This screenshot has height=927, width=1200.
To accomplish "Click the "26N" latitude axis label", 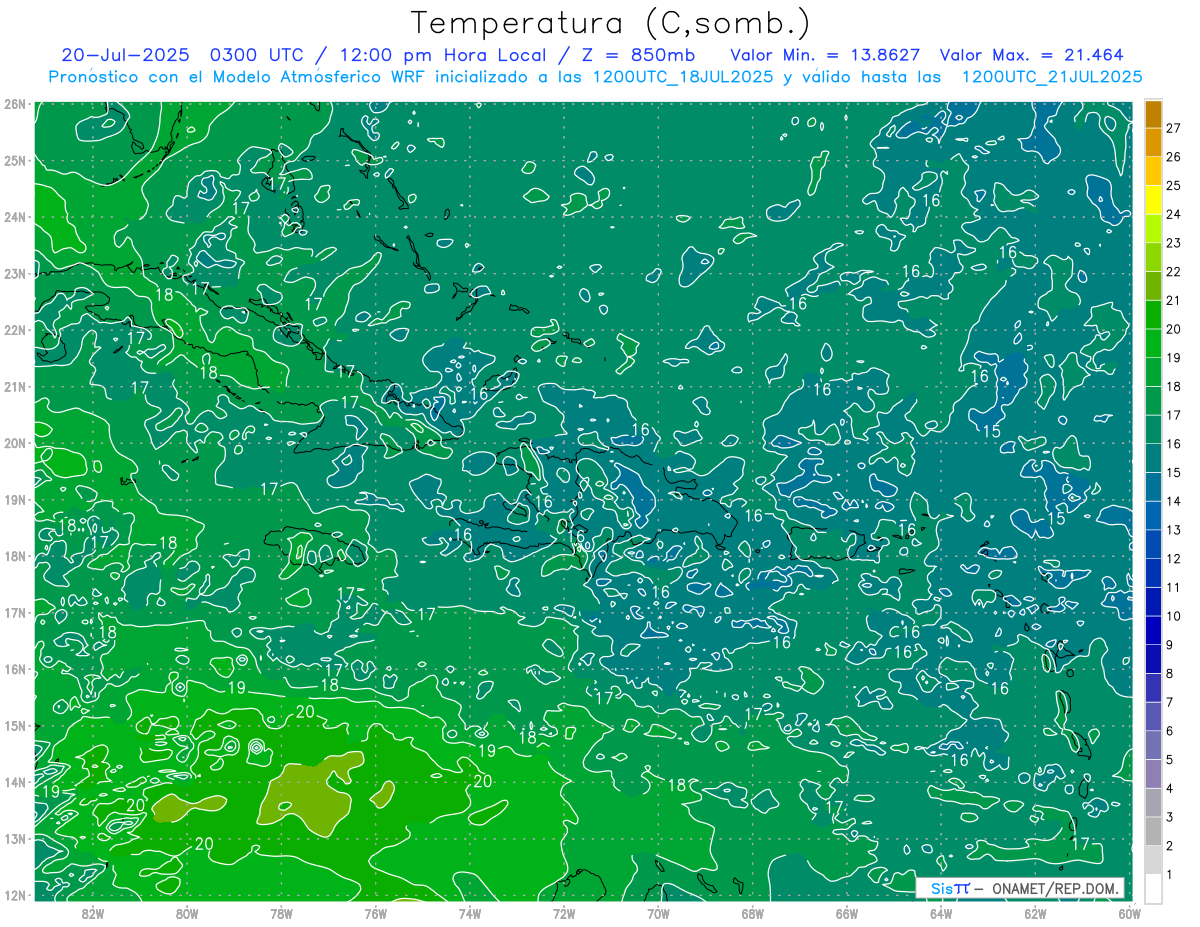I will tap(14, 103).
